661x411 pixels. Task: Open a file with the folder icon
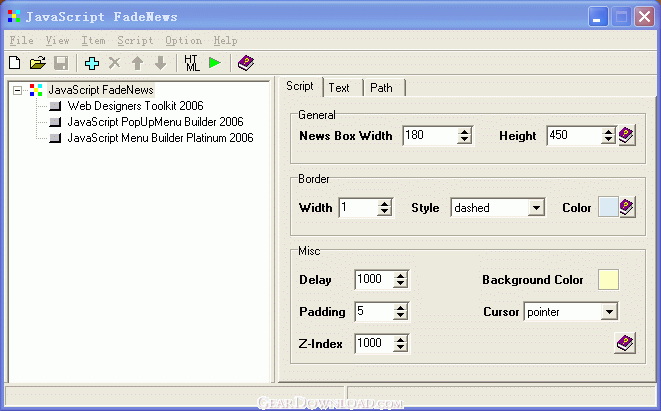pos(38,63)
